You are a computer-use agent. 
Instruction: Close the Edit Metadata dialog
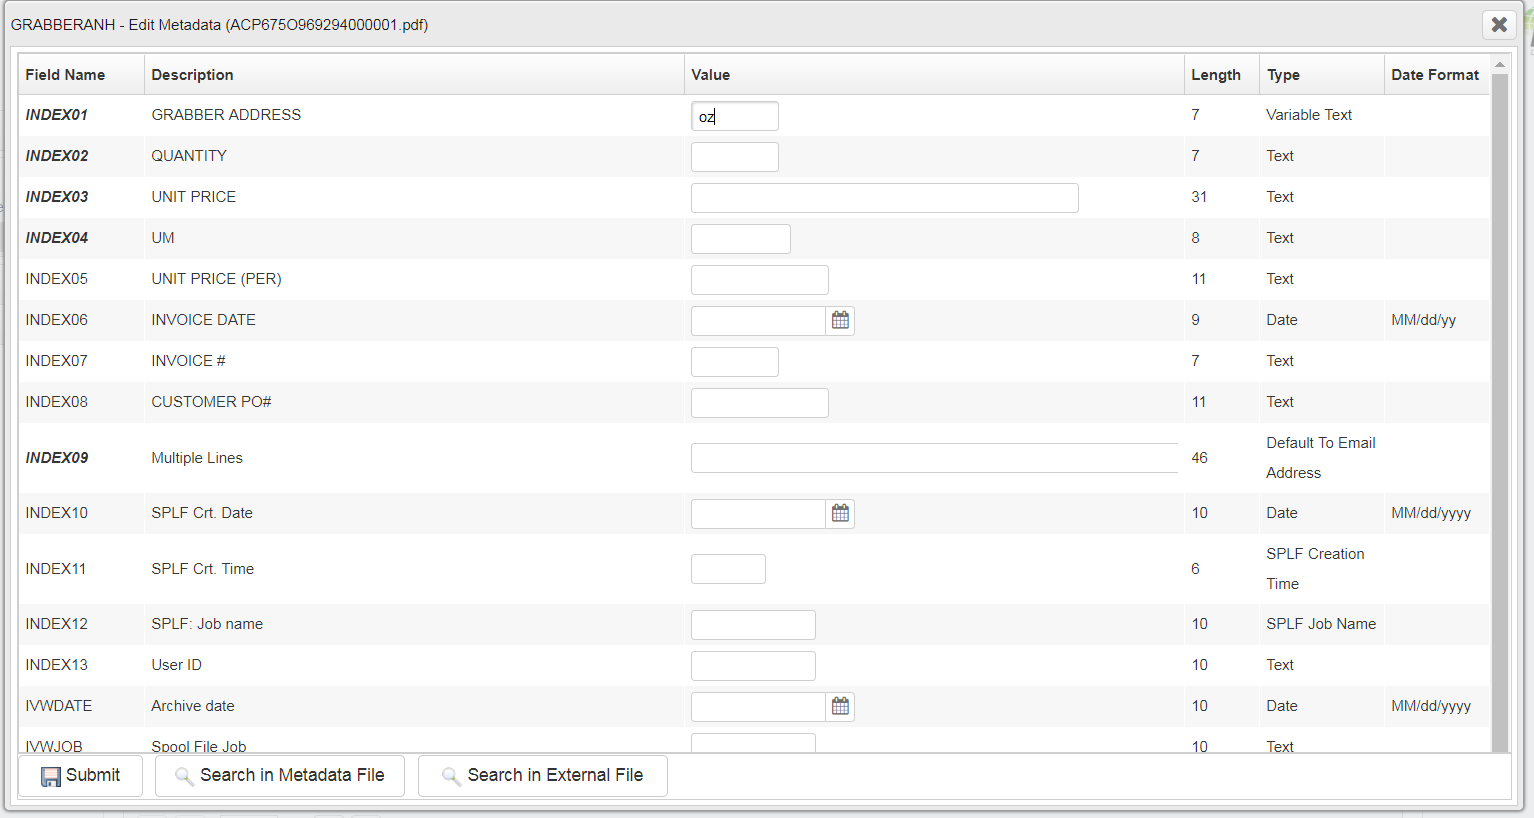click(1499, 25)
